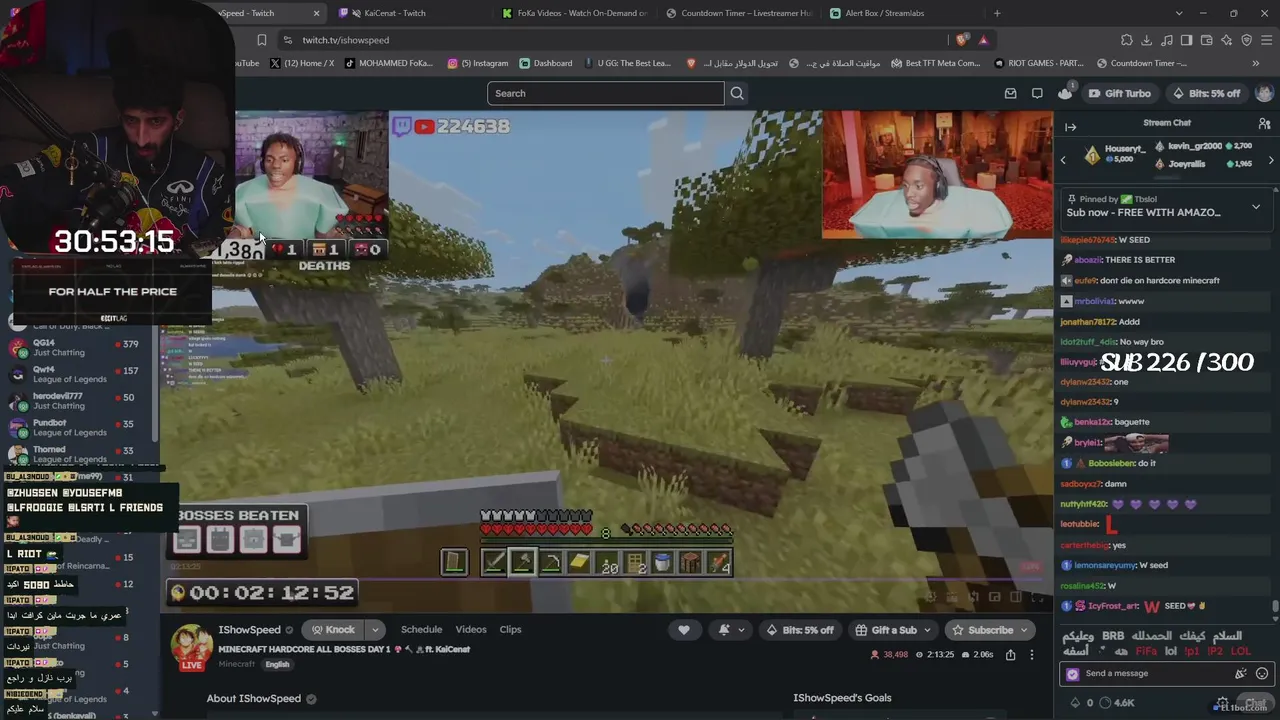This screenshot has height=720, width=1280.
Task: Show previous gift leaderboard entry
Action: click(x=1063, y=160)
